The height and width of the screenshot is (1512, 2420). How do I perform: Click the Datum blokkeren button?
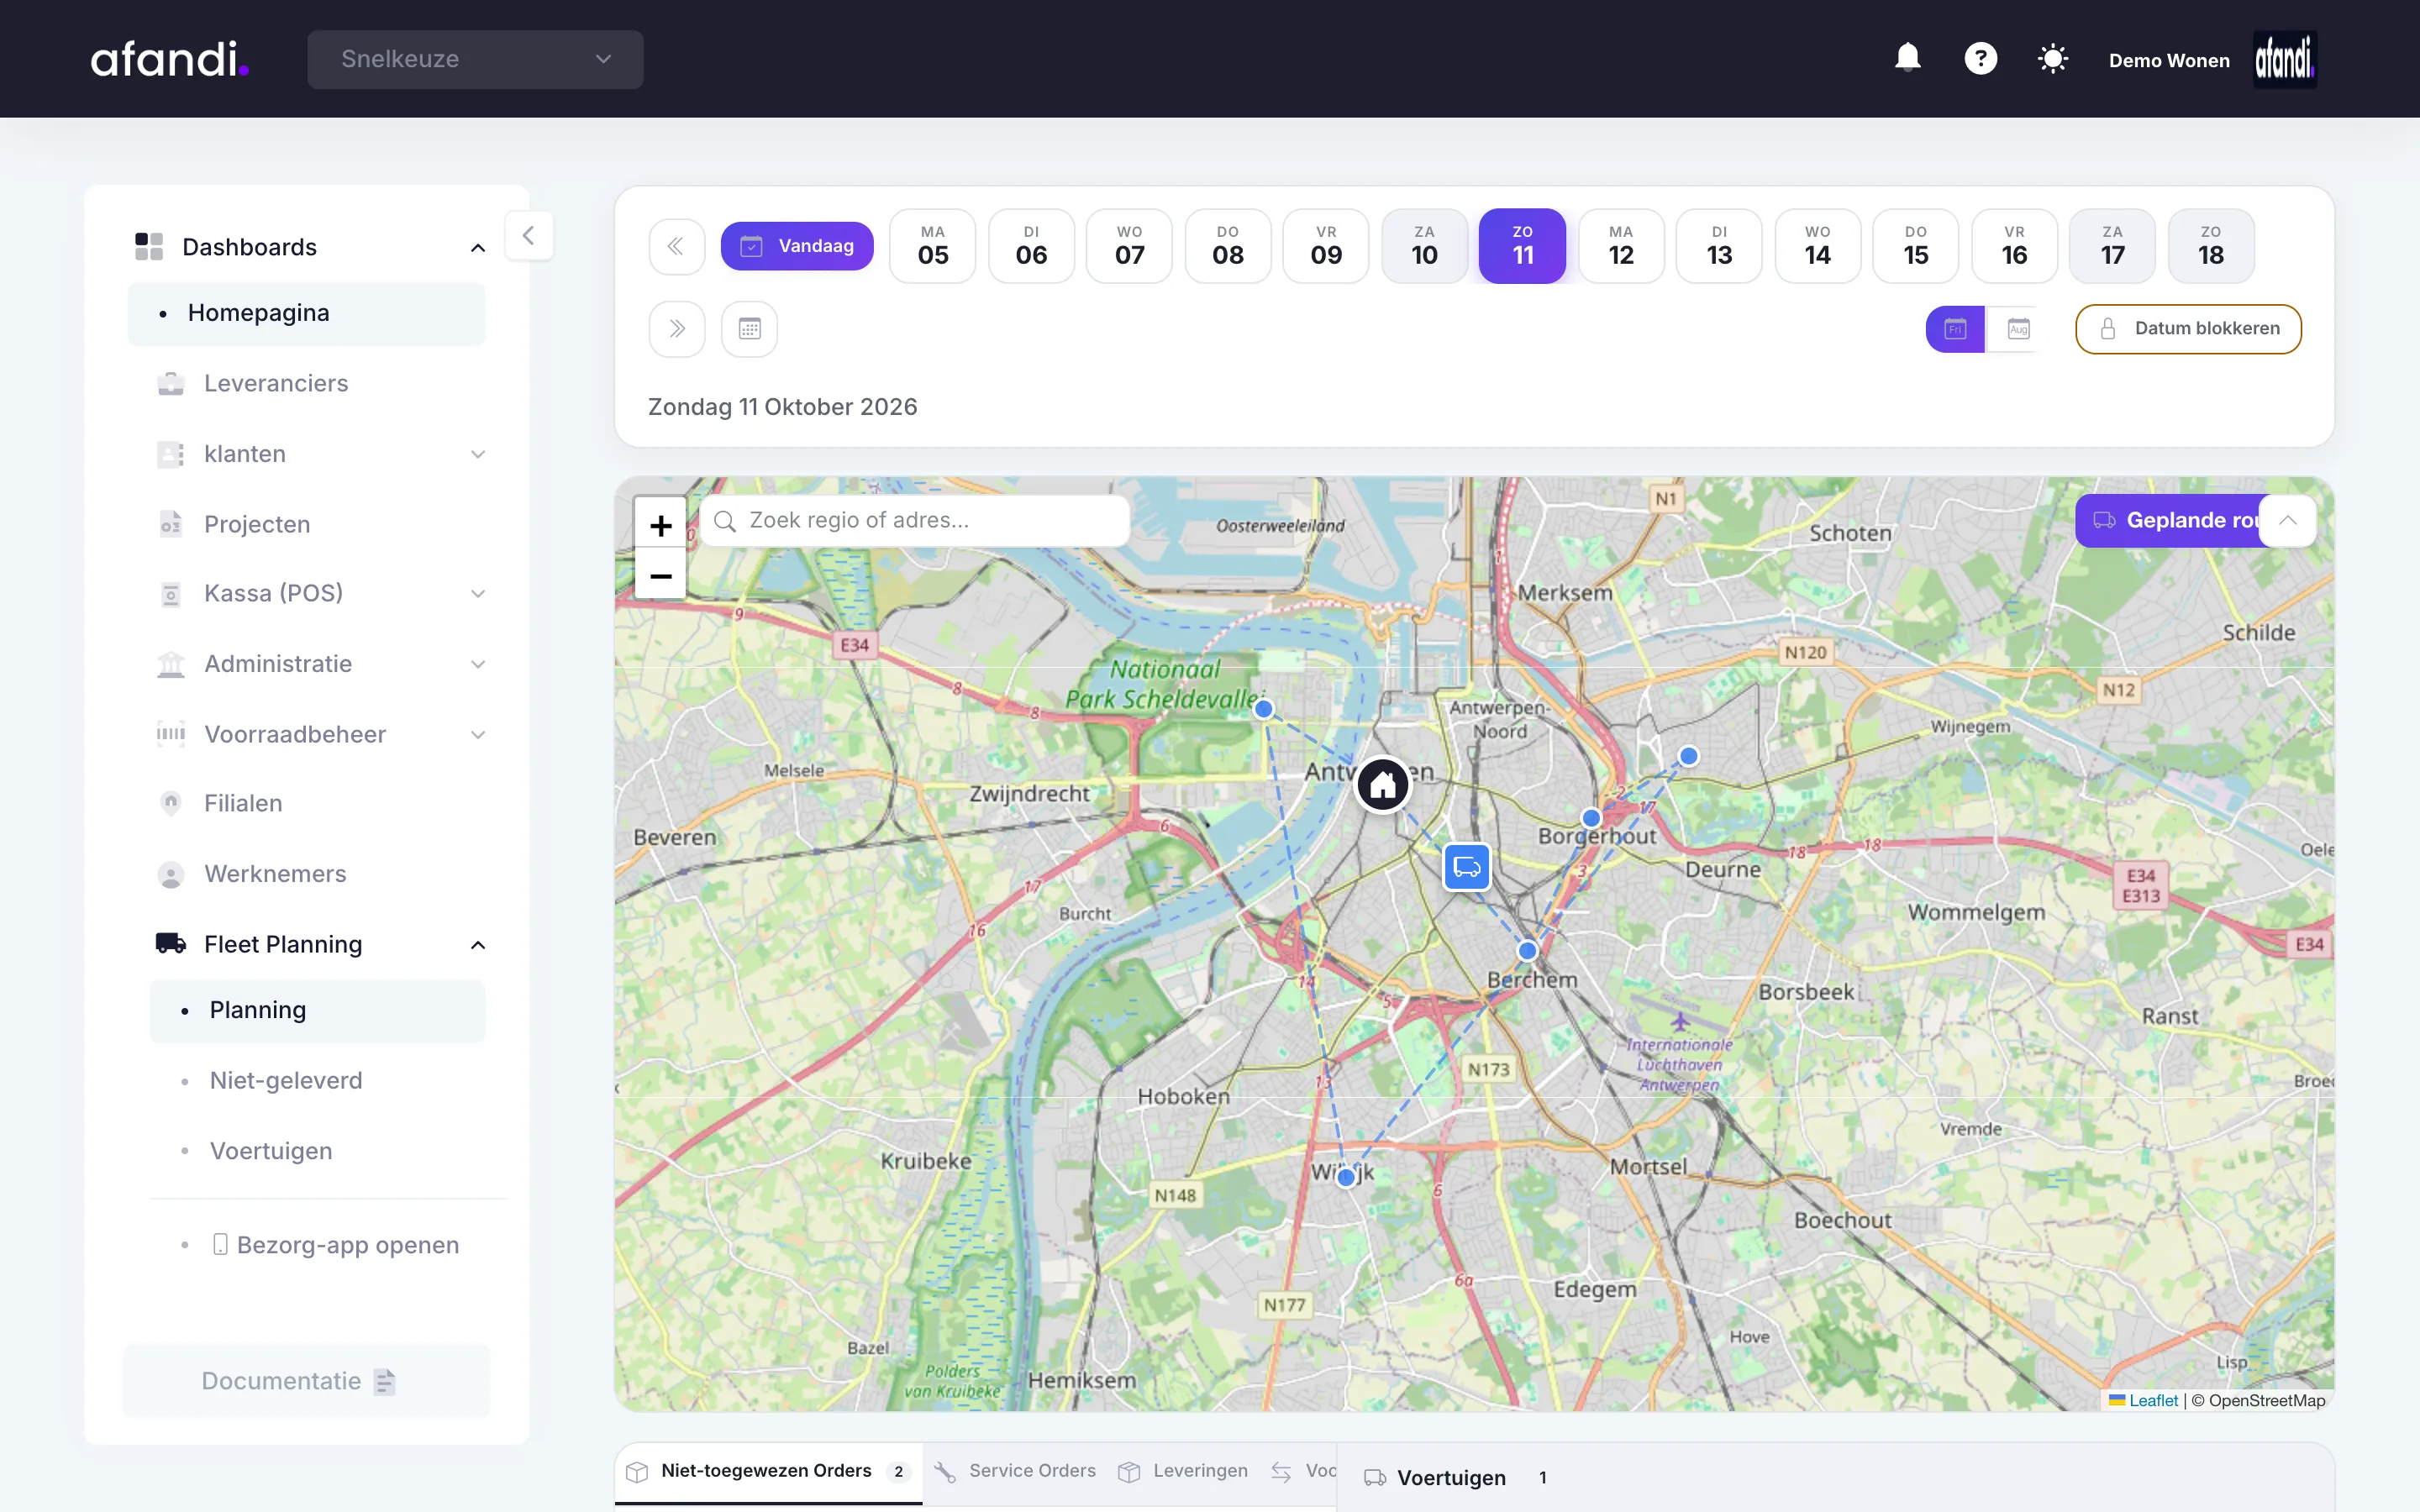coord(2188,329)
